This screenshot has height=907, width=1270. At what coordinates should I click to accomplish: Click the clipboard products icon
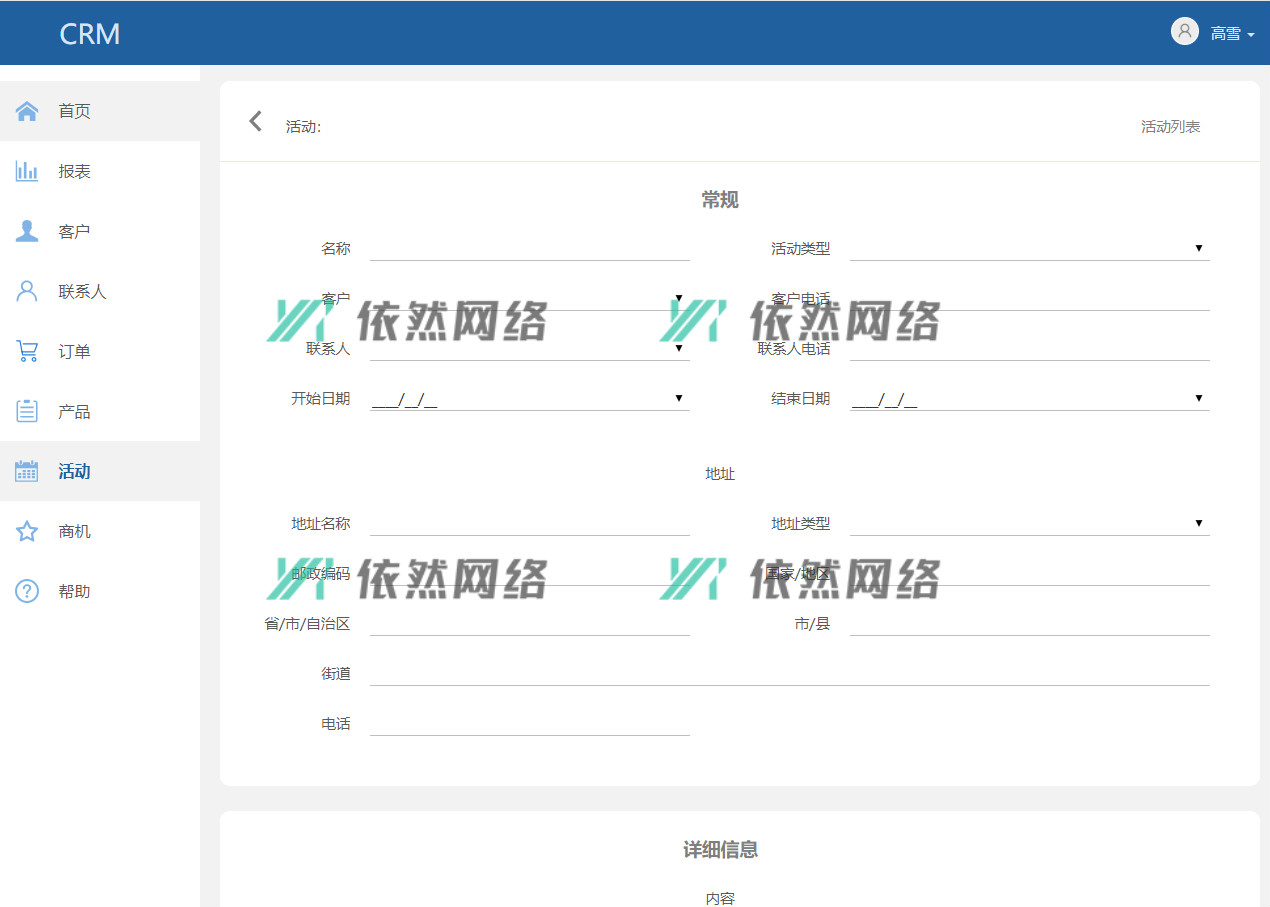pyautogui.click(x=27, y=411)
